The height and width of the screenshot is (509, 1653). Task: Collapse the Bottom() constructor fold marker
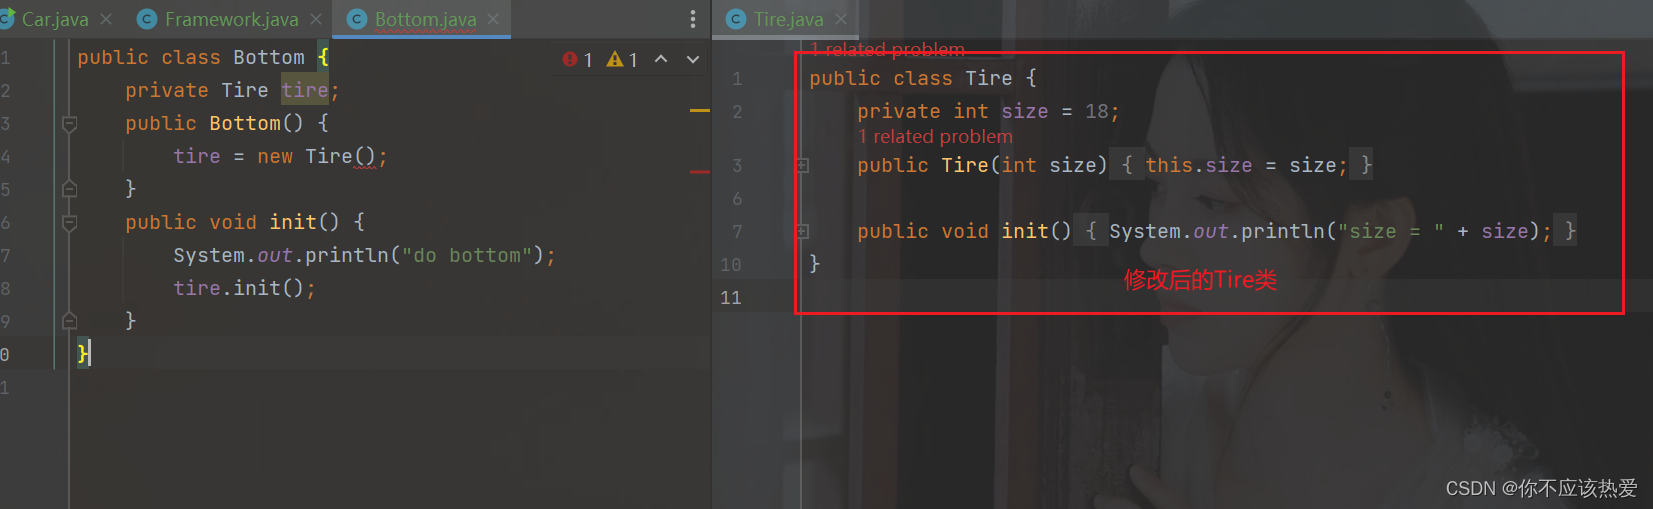pos(70,124)
